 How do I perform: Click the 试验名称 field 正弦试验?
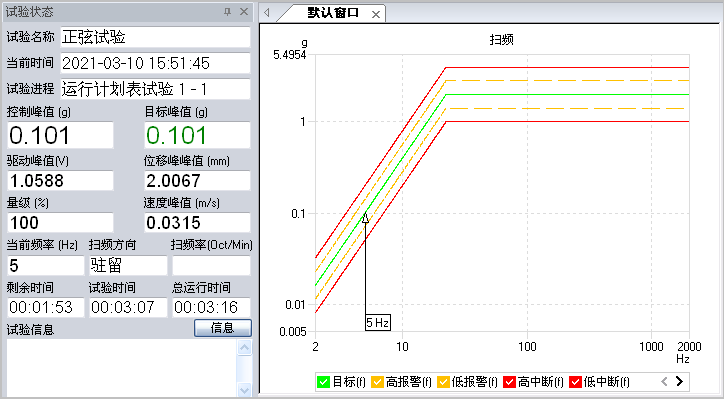click(x=156, y=37)
